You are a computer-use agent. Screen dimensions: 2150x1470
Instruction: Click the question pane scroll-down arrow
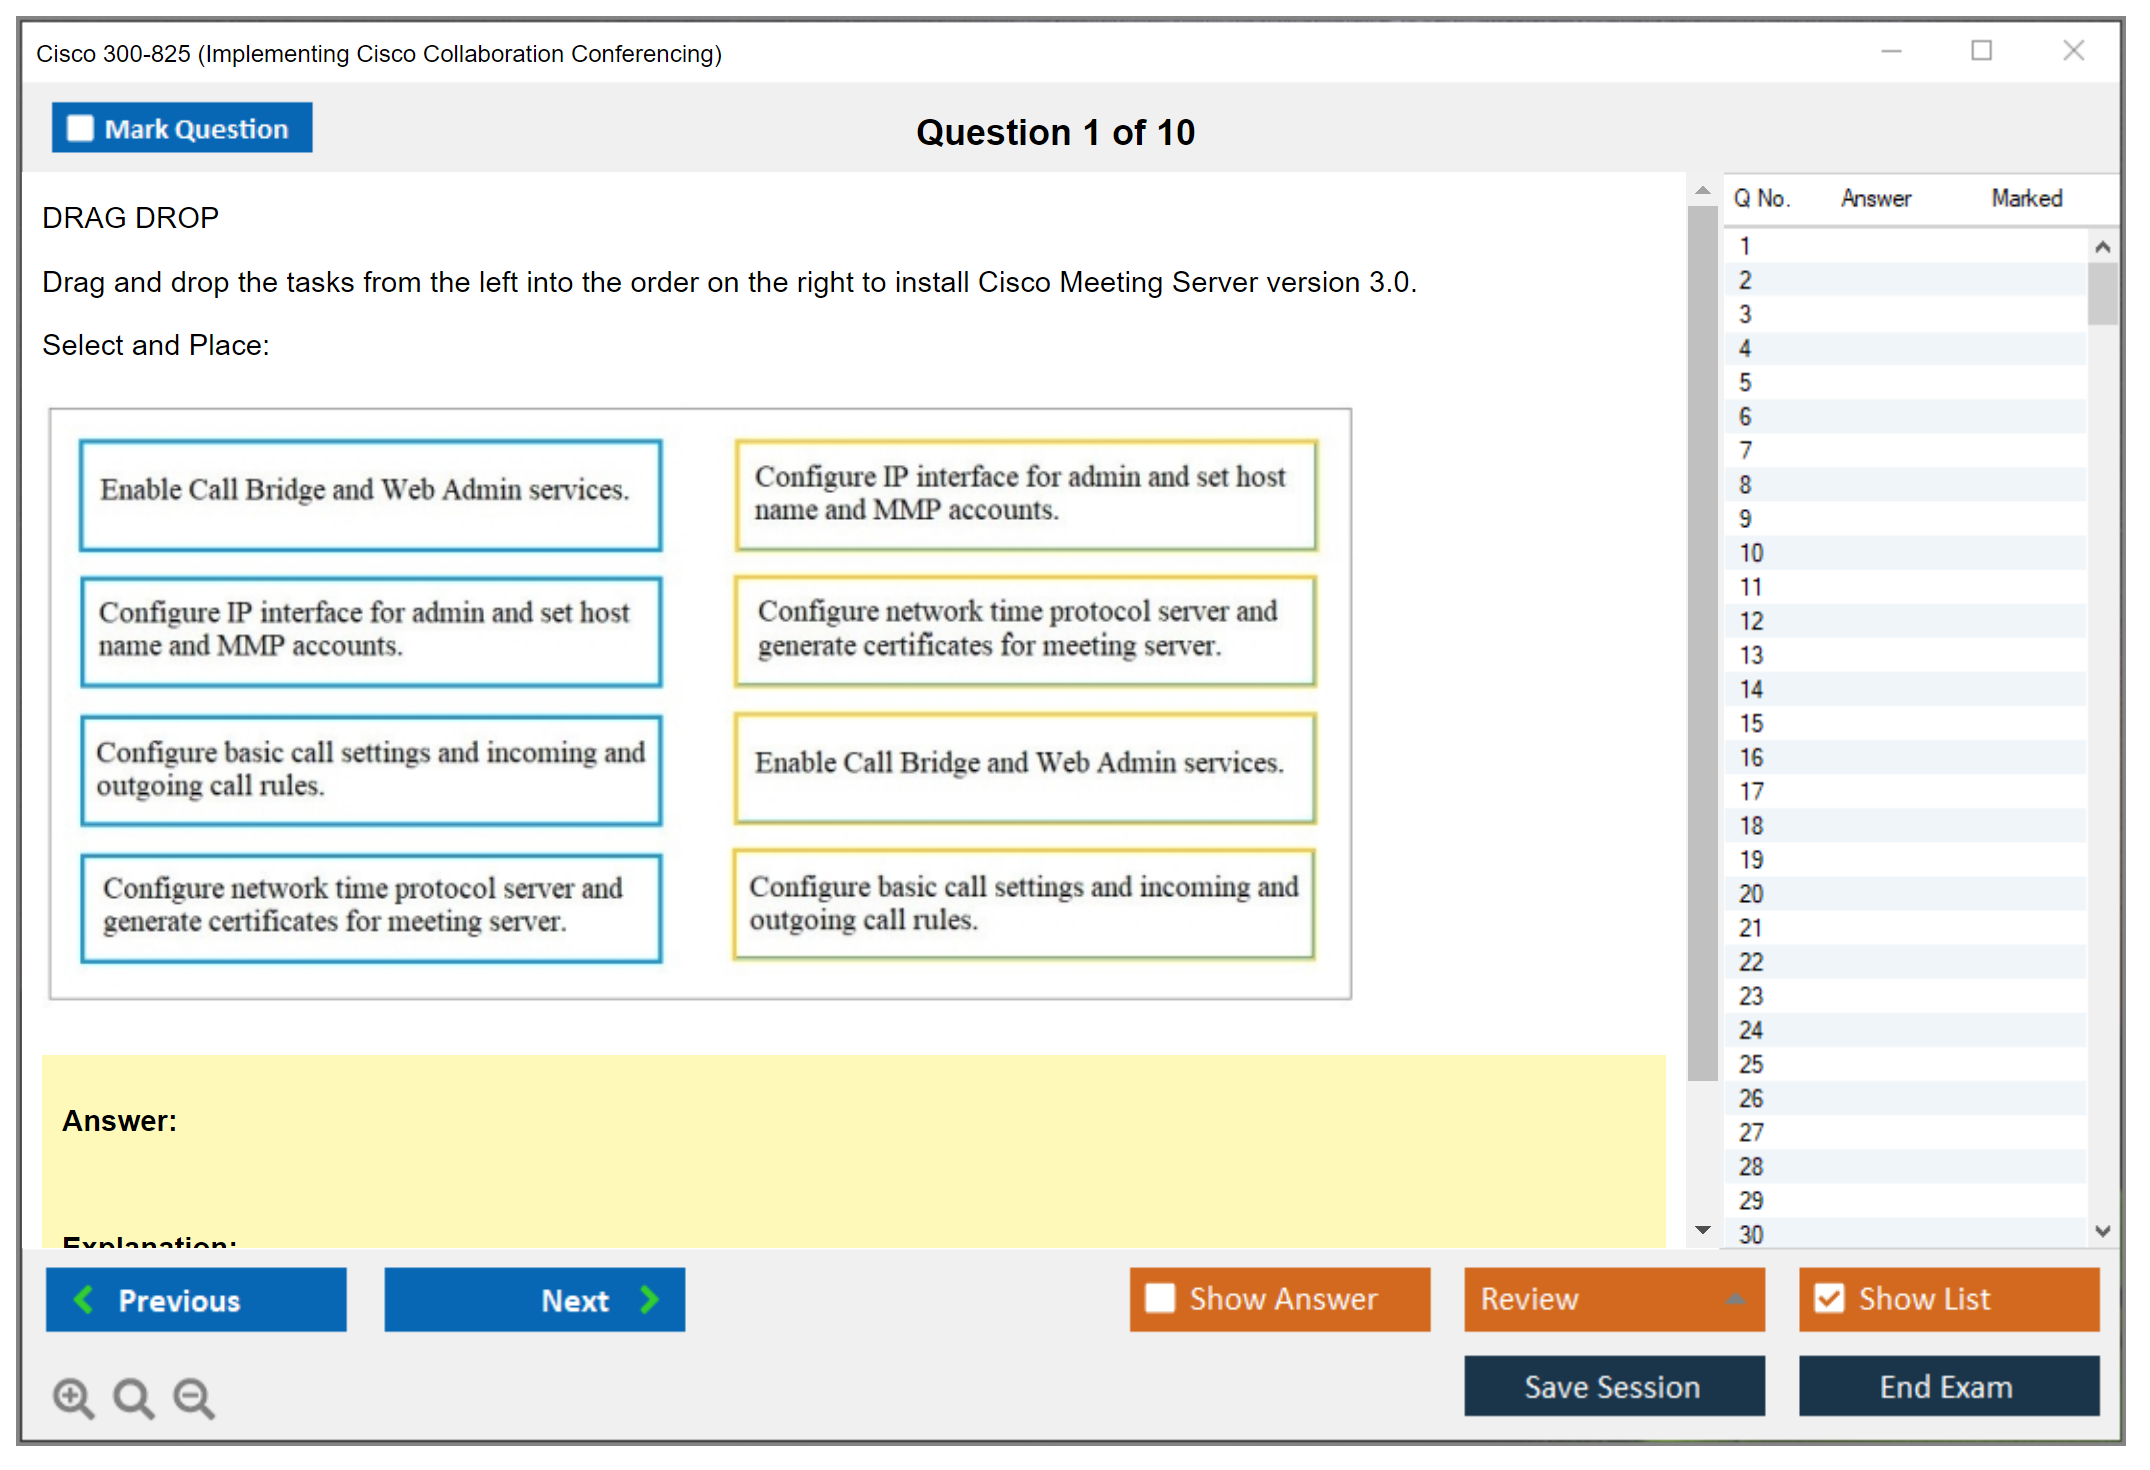pos(1702,1230)
